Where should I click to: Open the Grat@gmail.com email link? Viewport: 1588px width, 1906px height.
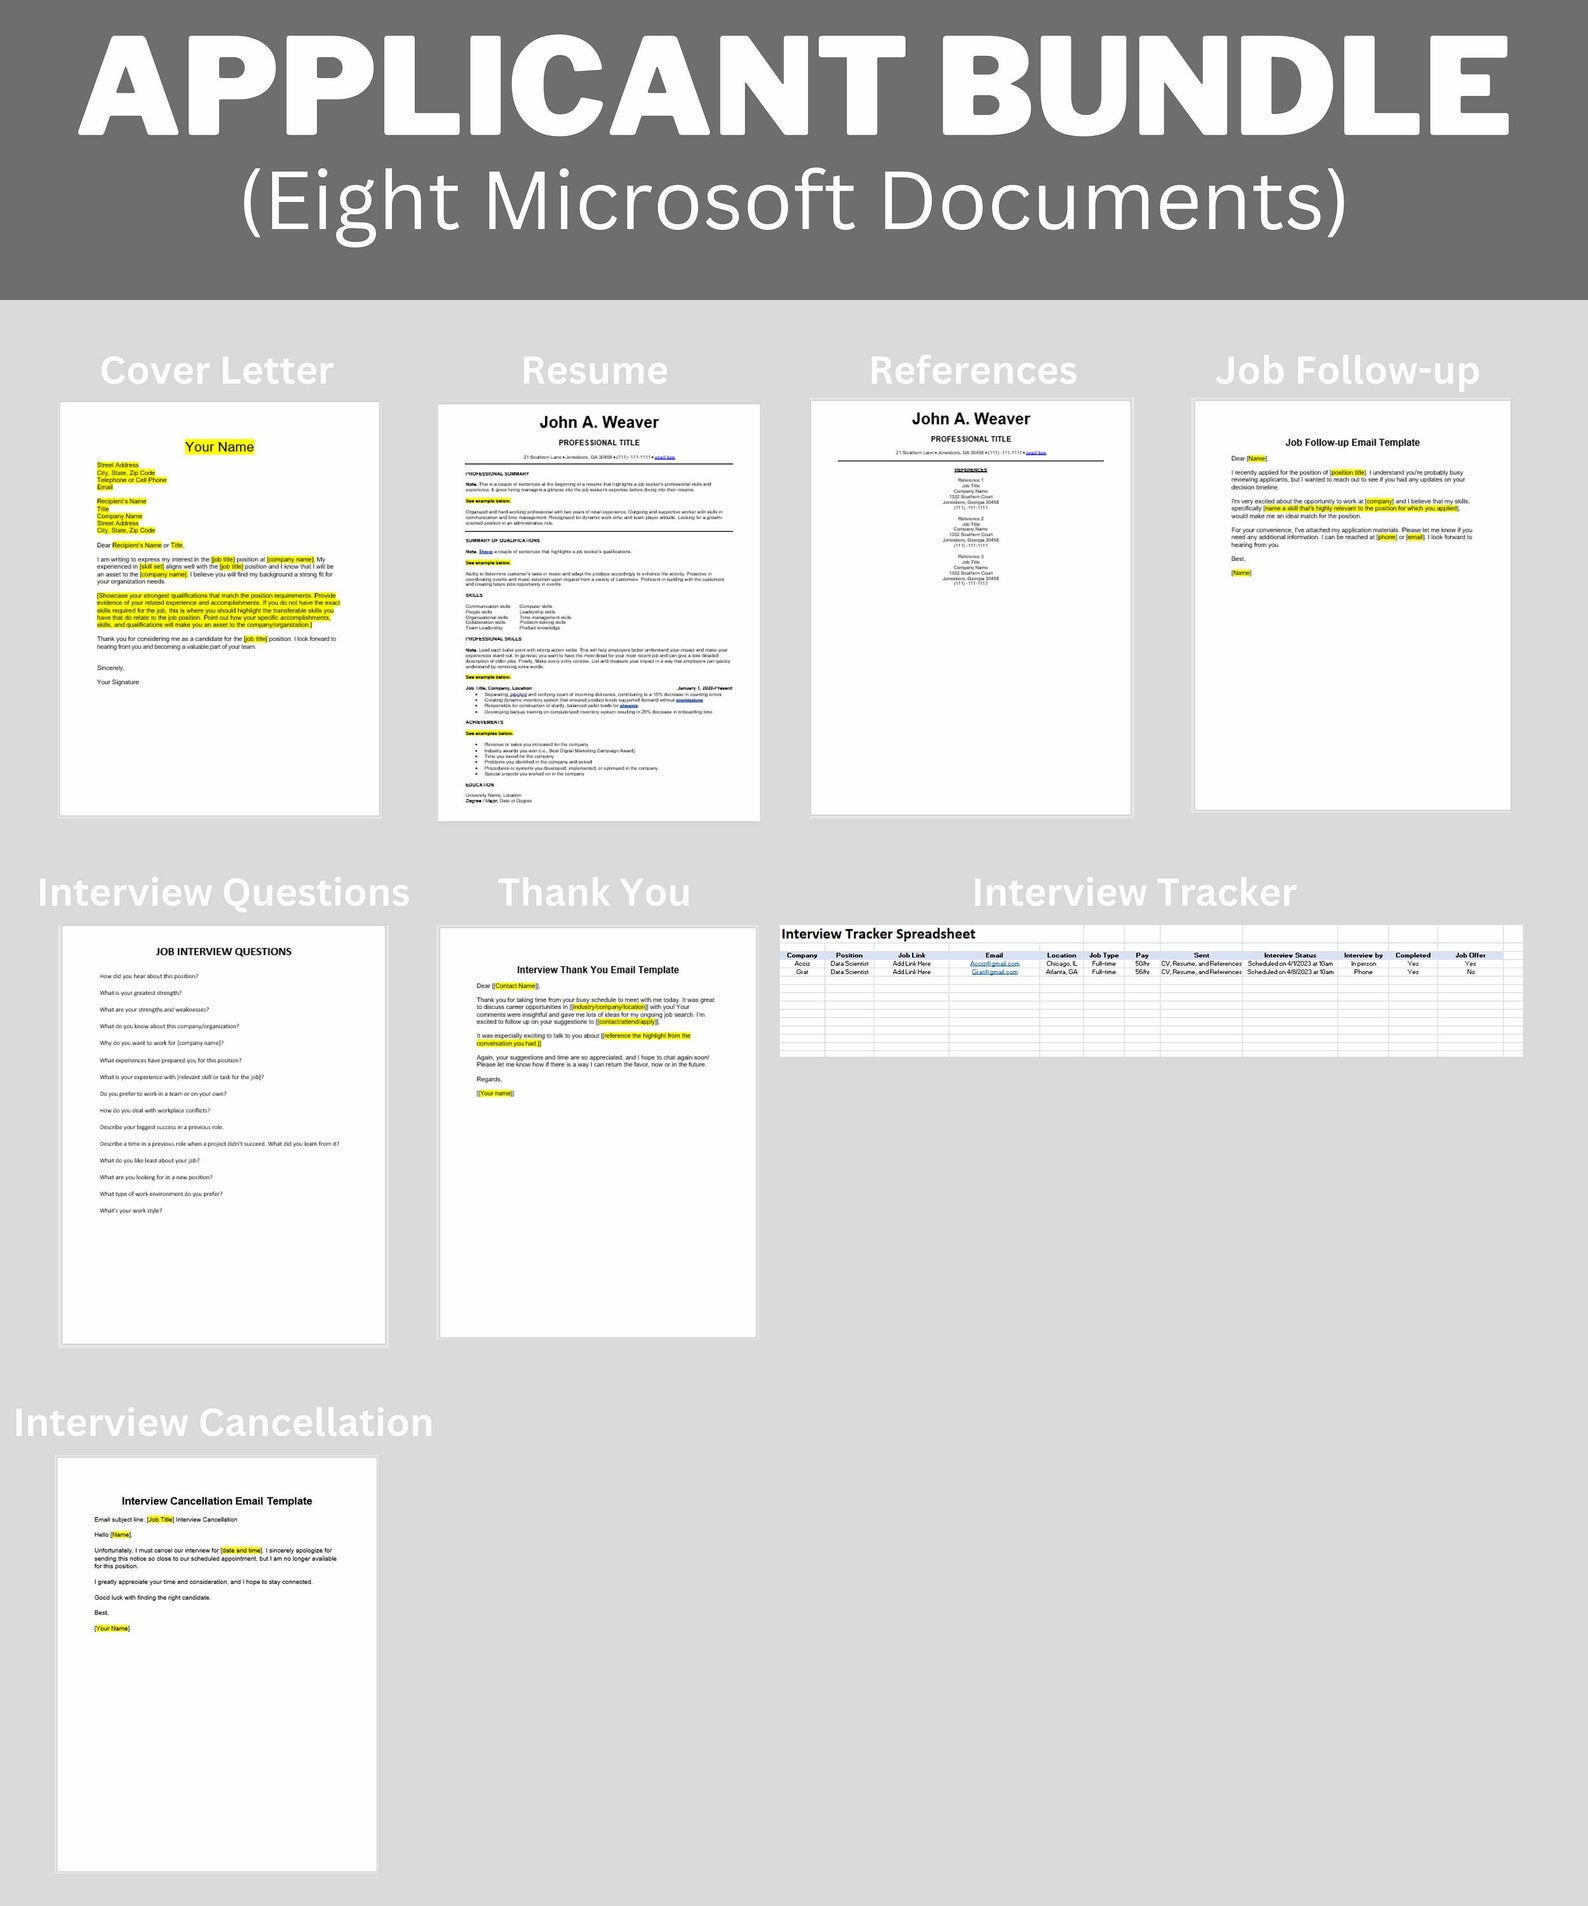994,972
